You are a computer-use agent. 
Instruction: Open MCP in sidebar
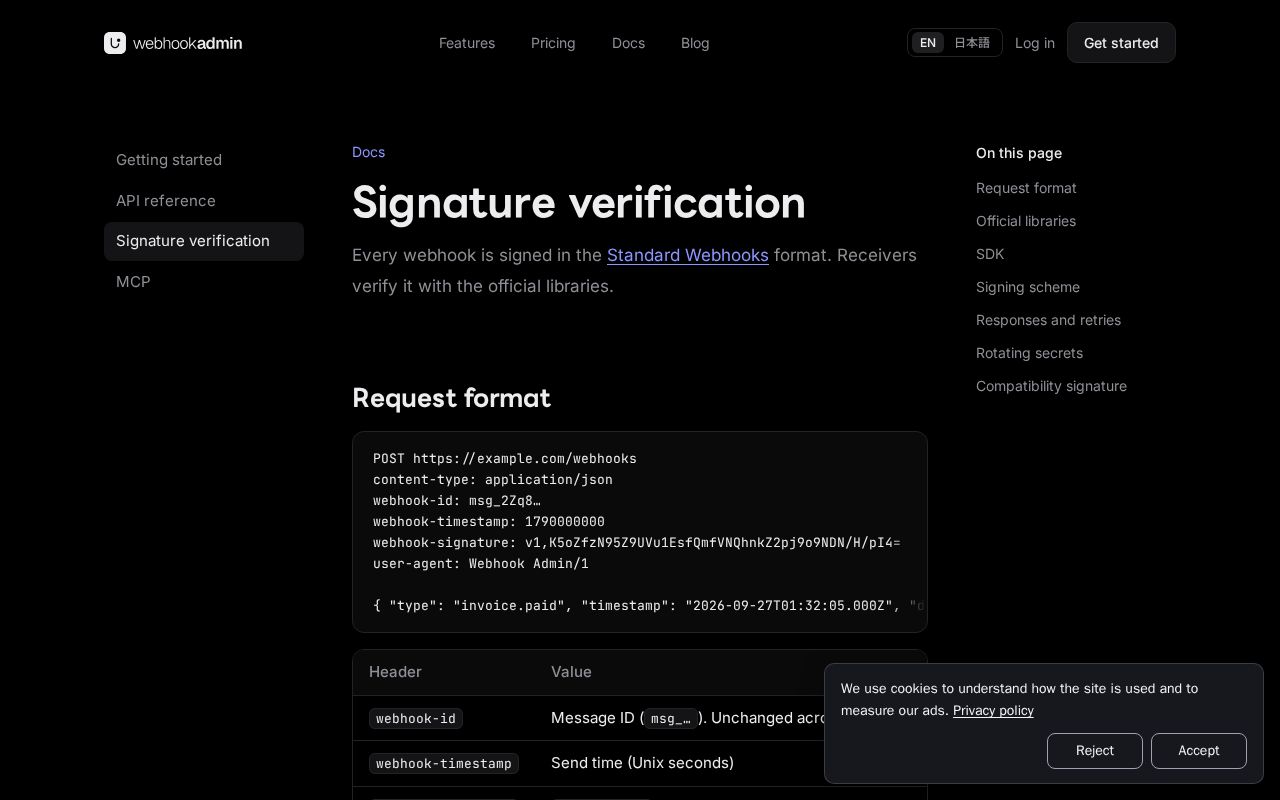204,282
